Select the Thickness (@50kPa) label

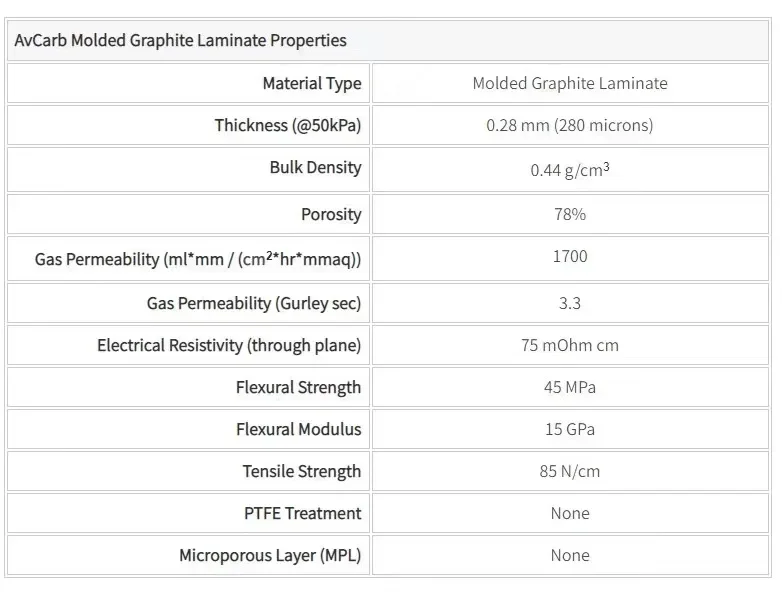(x=288, y=125)
